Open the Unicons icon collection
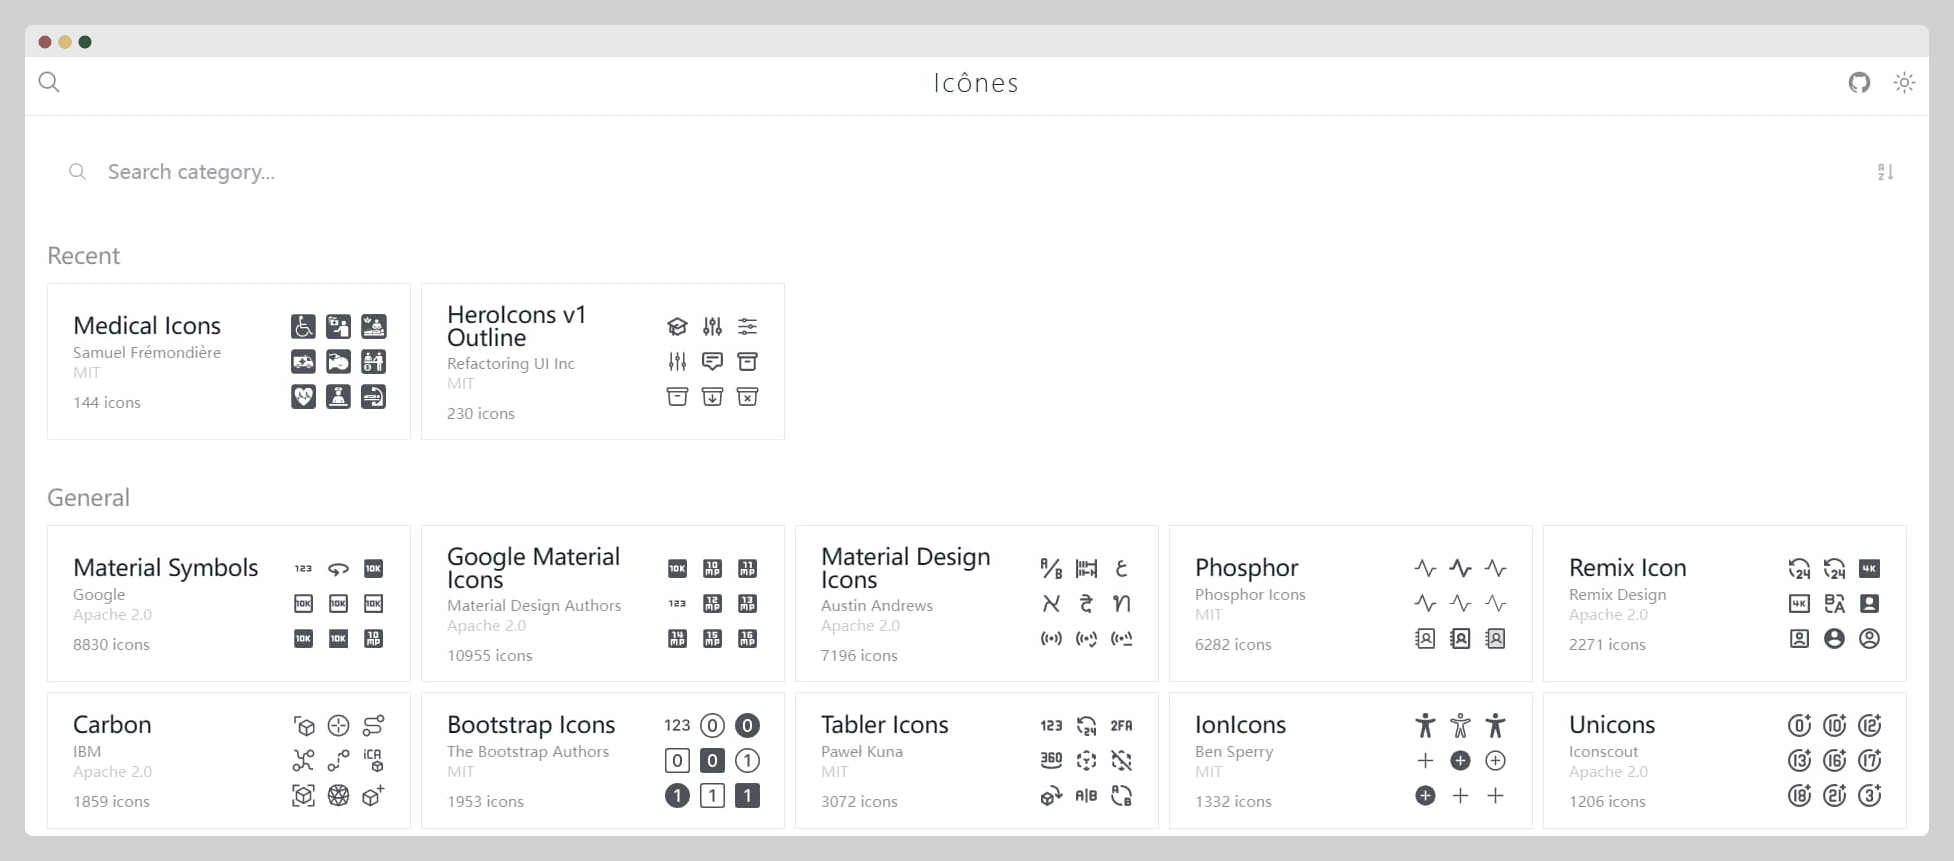Viewport: 1954px width, 861px height. [1611, 725]
